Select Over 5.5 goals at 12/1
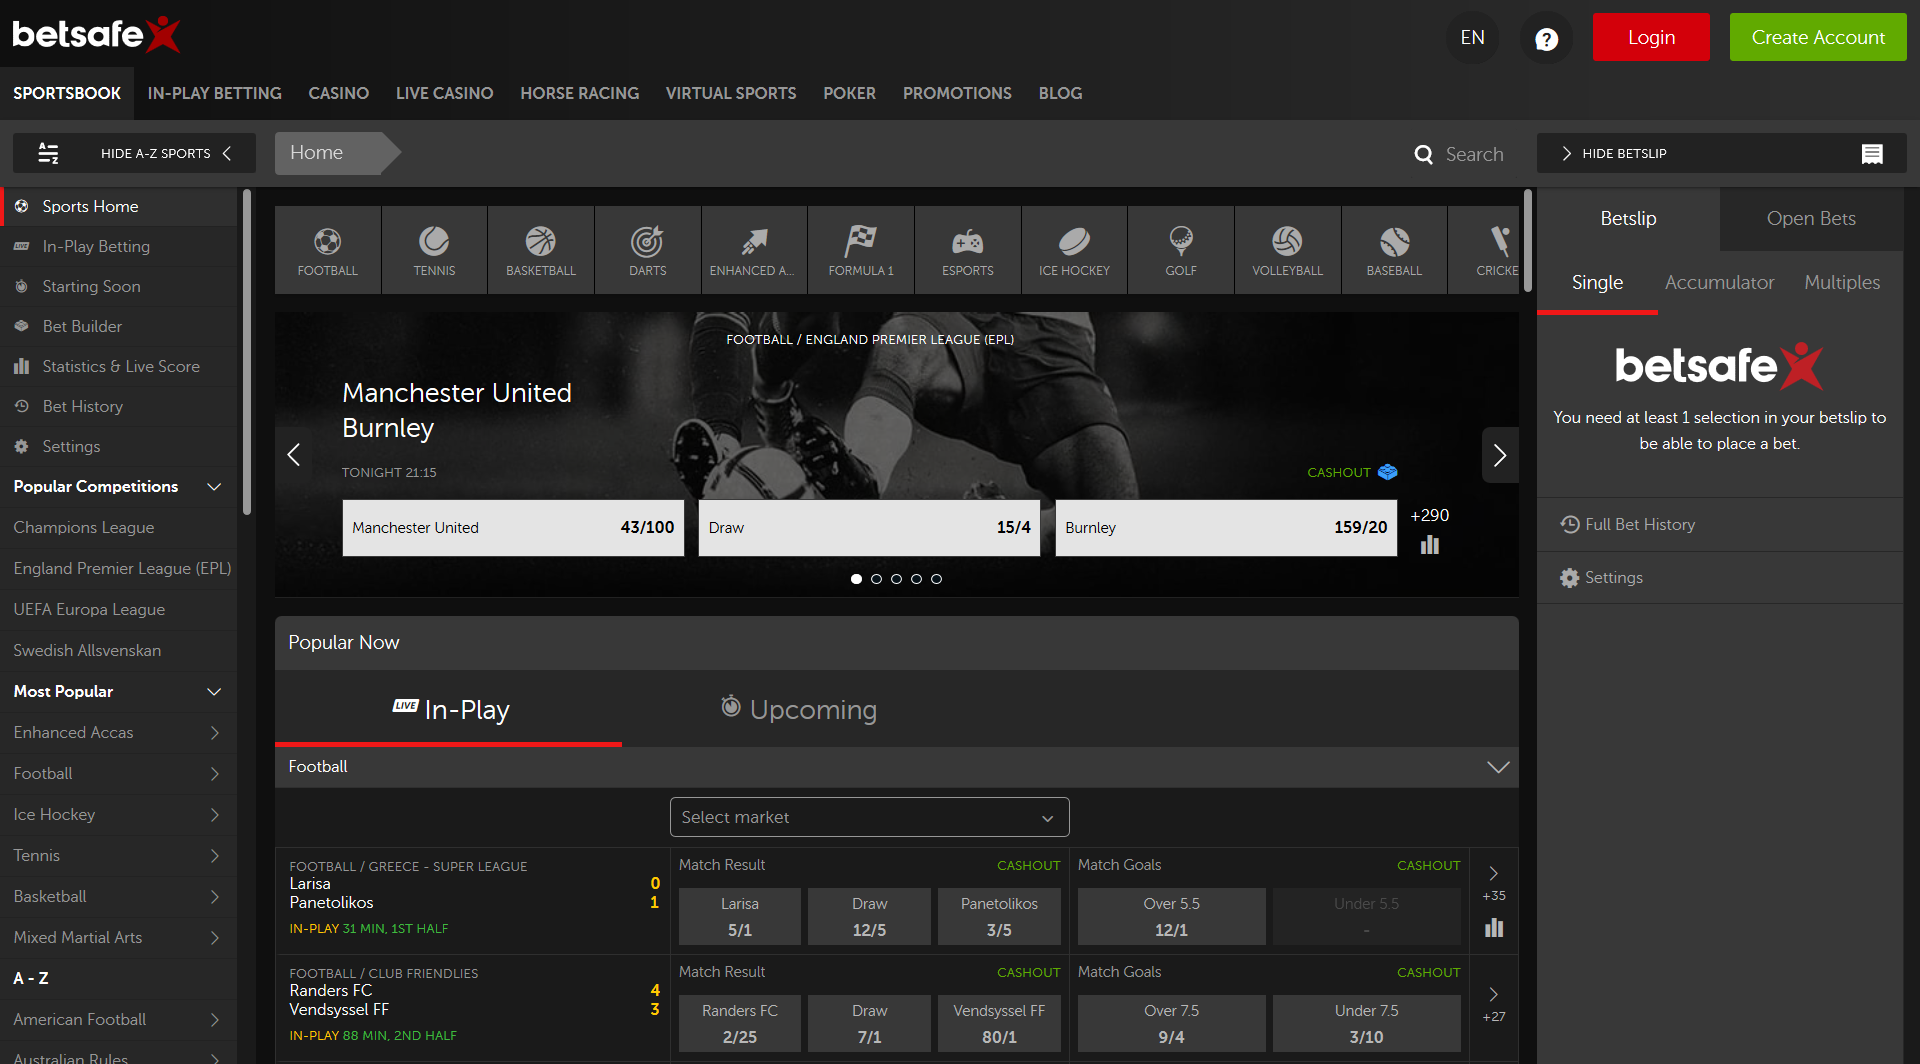Screen dimensions: 1920x1064 click(1171, 916)
